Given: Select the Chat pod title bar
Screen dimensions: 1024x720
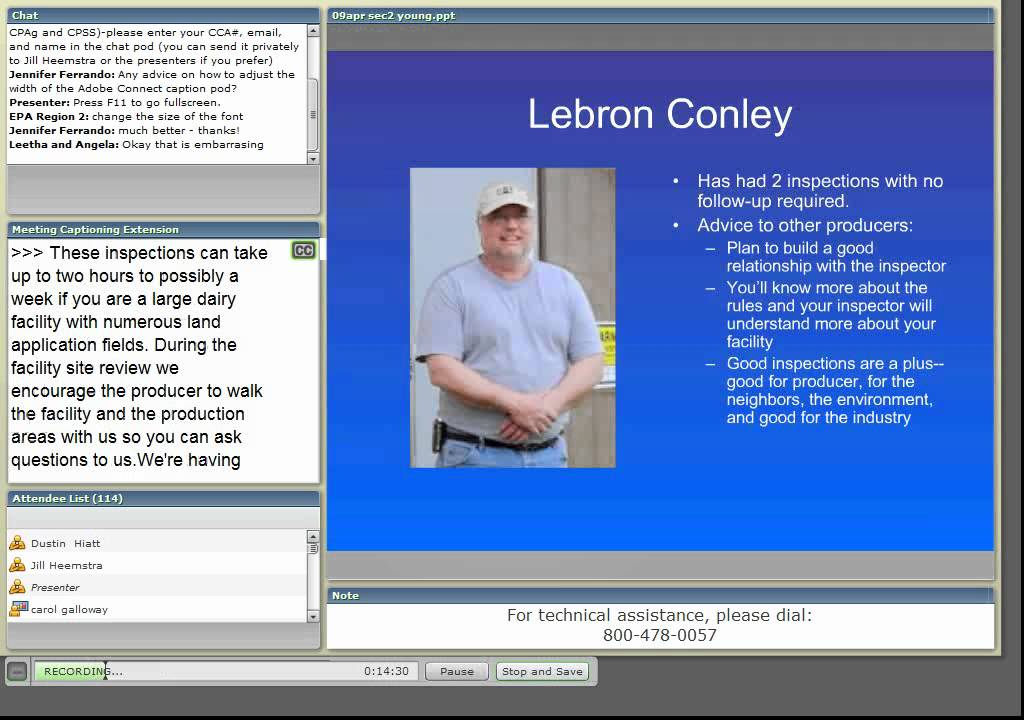Looking at the screenshot, I should [x=163, y=16].
